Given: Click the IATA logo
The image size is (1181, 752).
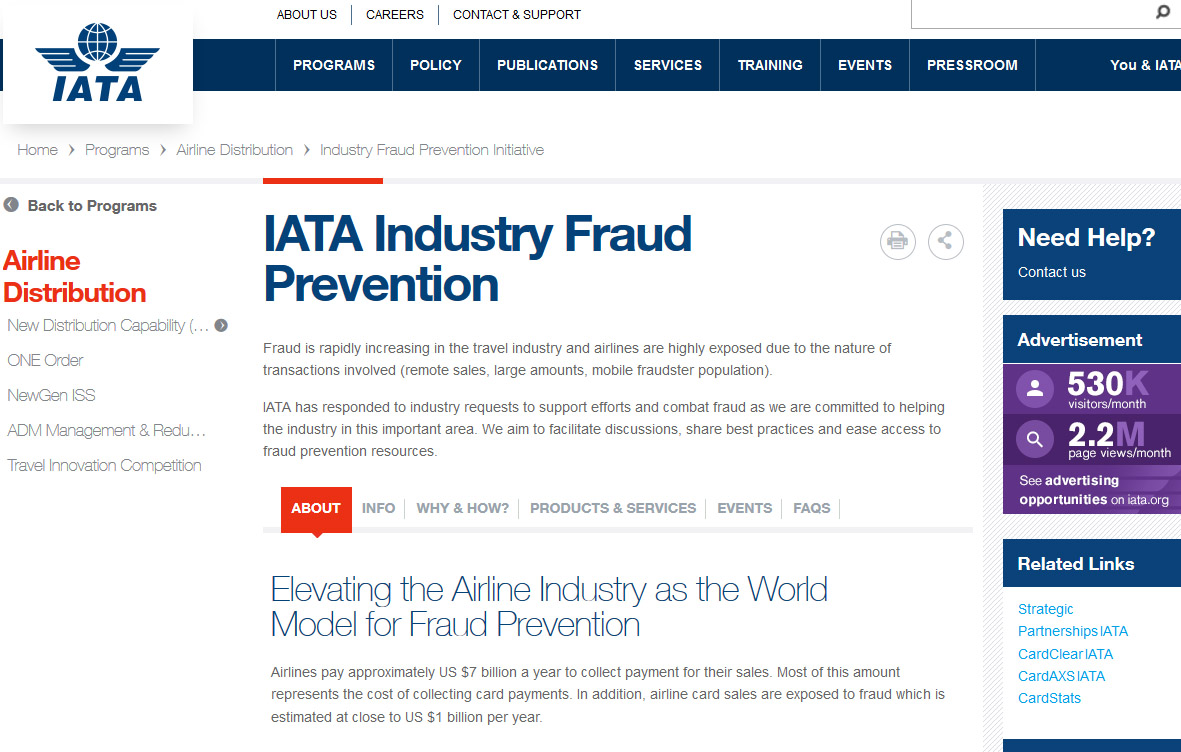Looking at the screenshot, I should click(97, 62).
